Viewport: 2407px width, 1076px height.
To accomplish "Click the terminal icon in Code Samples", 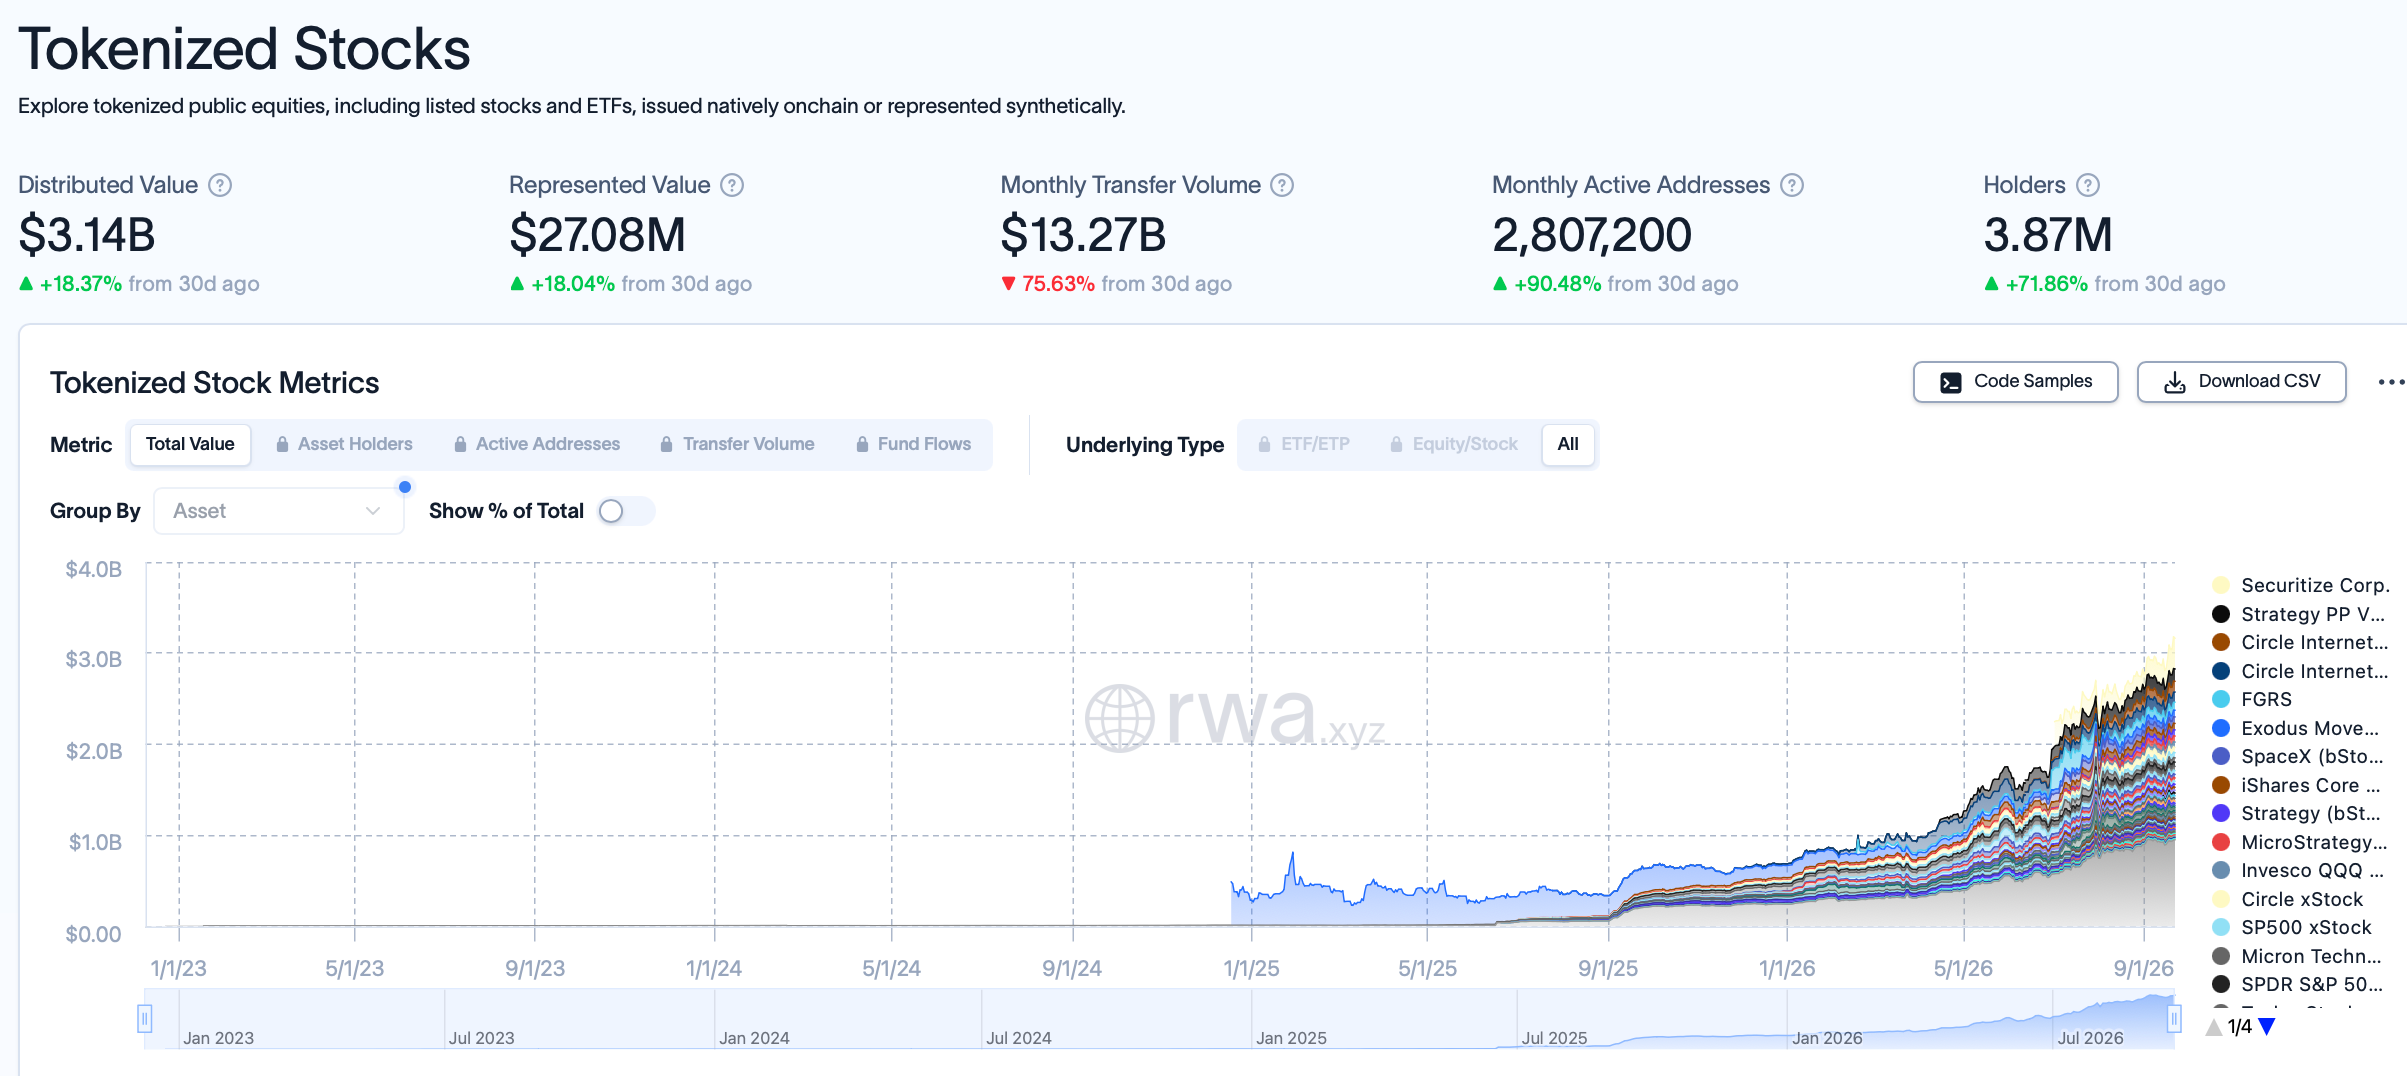I will coord(1950,382).
